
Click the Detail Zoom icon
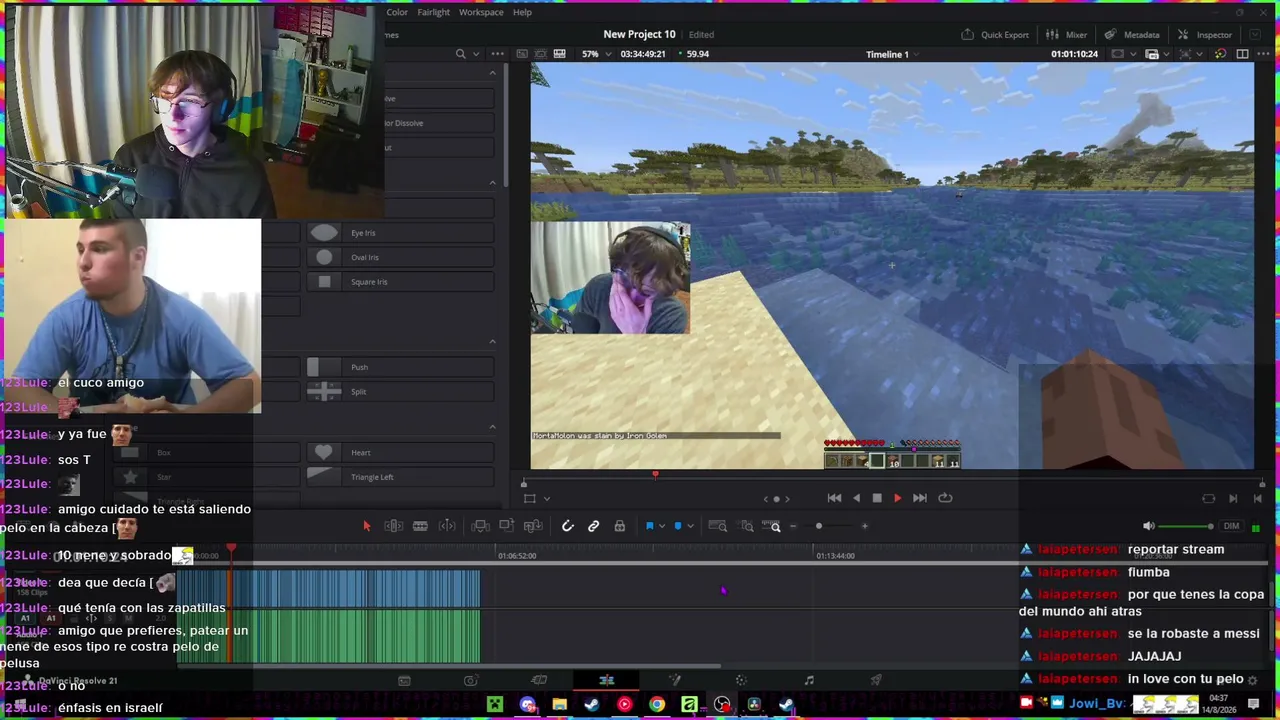[747, 526]
